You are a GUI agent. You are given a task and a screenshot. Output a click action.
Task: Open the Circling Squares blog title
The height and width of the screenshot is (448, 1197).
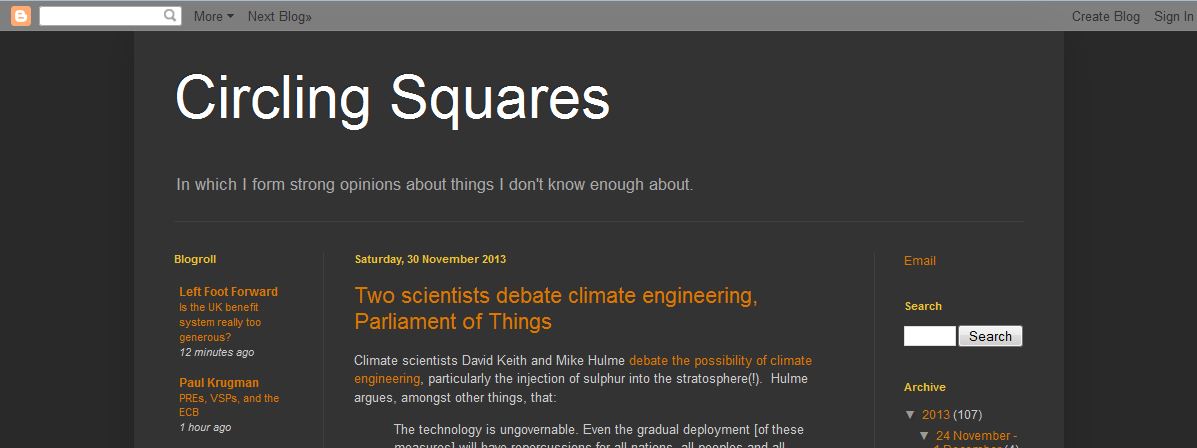coord(392,99)
